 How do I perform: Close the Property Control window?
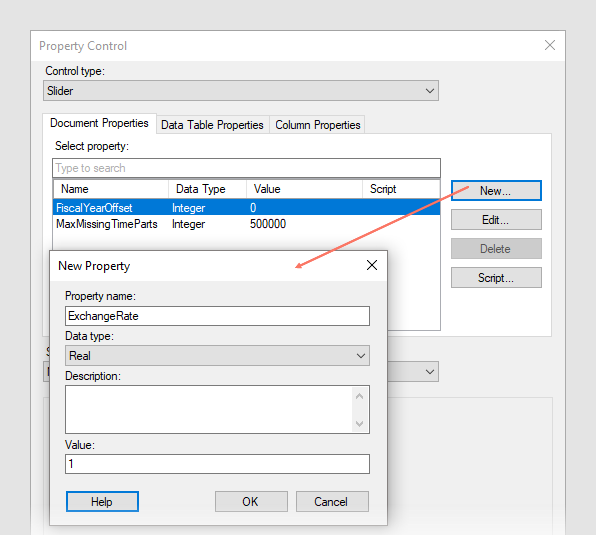click(x=550, y=45)
